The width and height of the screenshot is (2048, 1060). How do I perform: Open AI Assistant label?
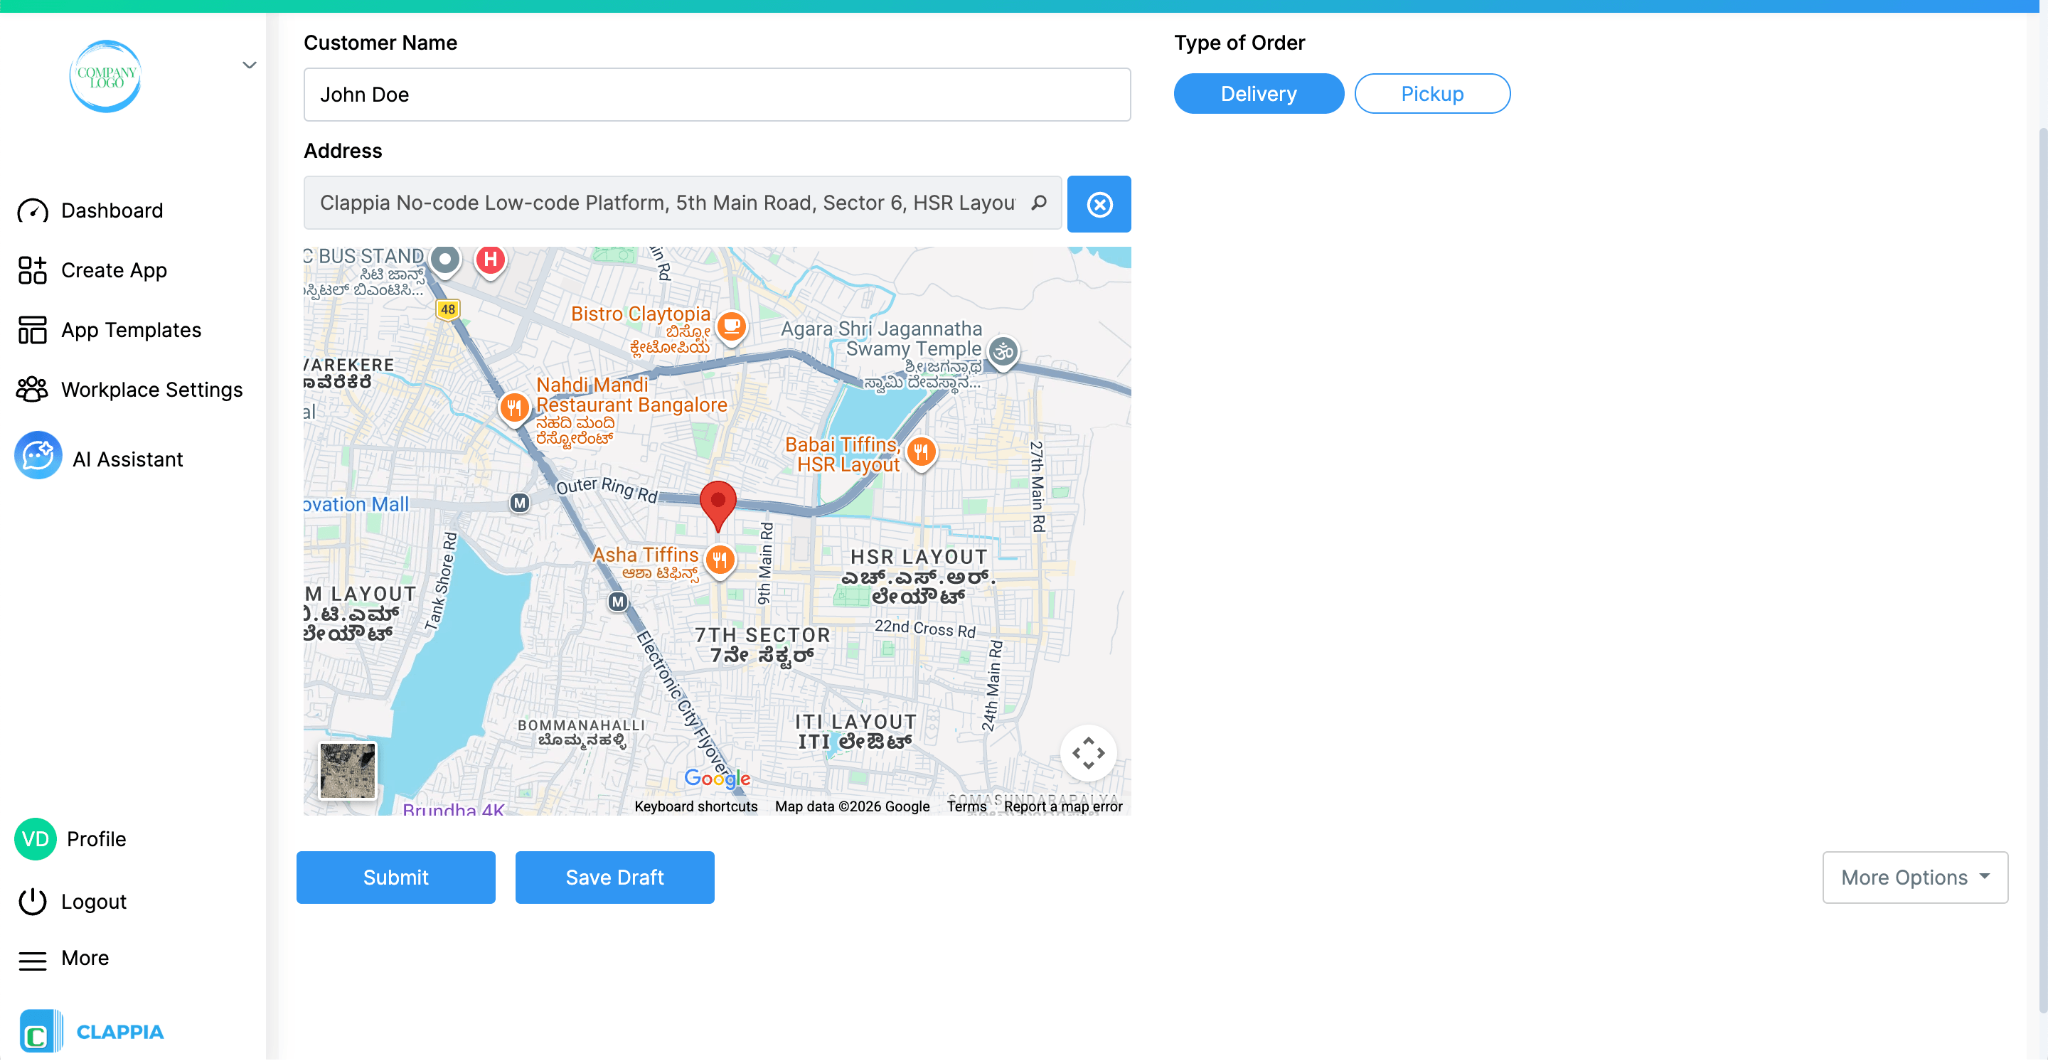[128, 459]
